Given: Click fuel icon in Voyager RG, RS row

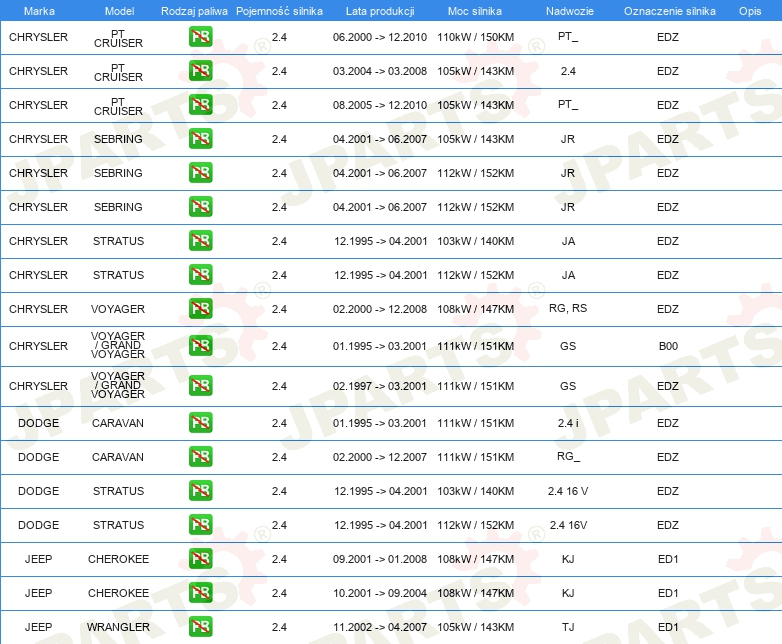Looking at the screenshot, I should 200,308.
